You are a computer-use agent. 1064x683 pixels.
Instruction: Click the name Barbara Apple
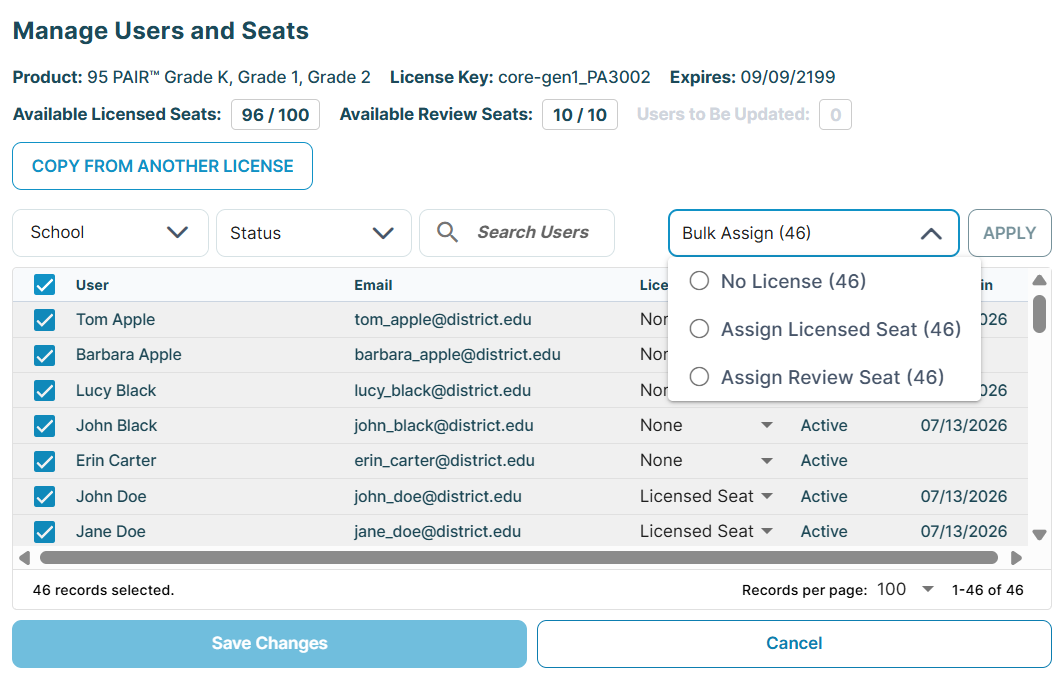click(129, 355)
